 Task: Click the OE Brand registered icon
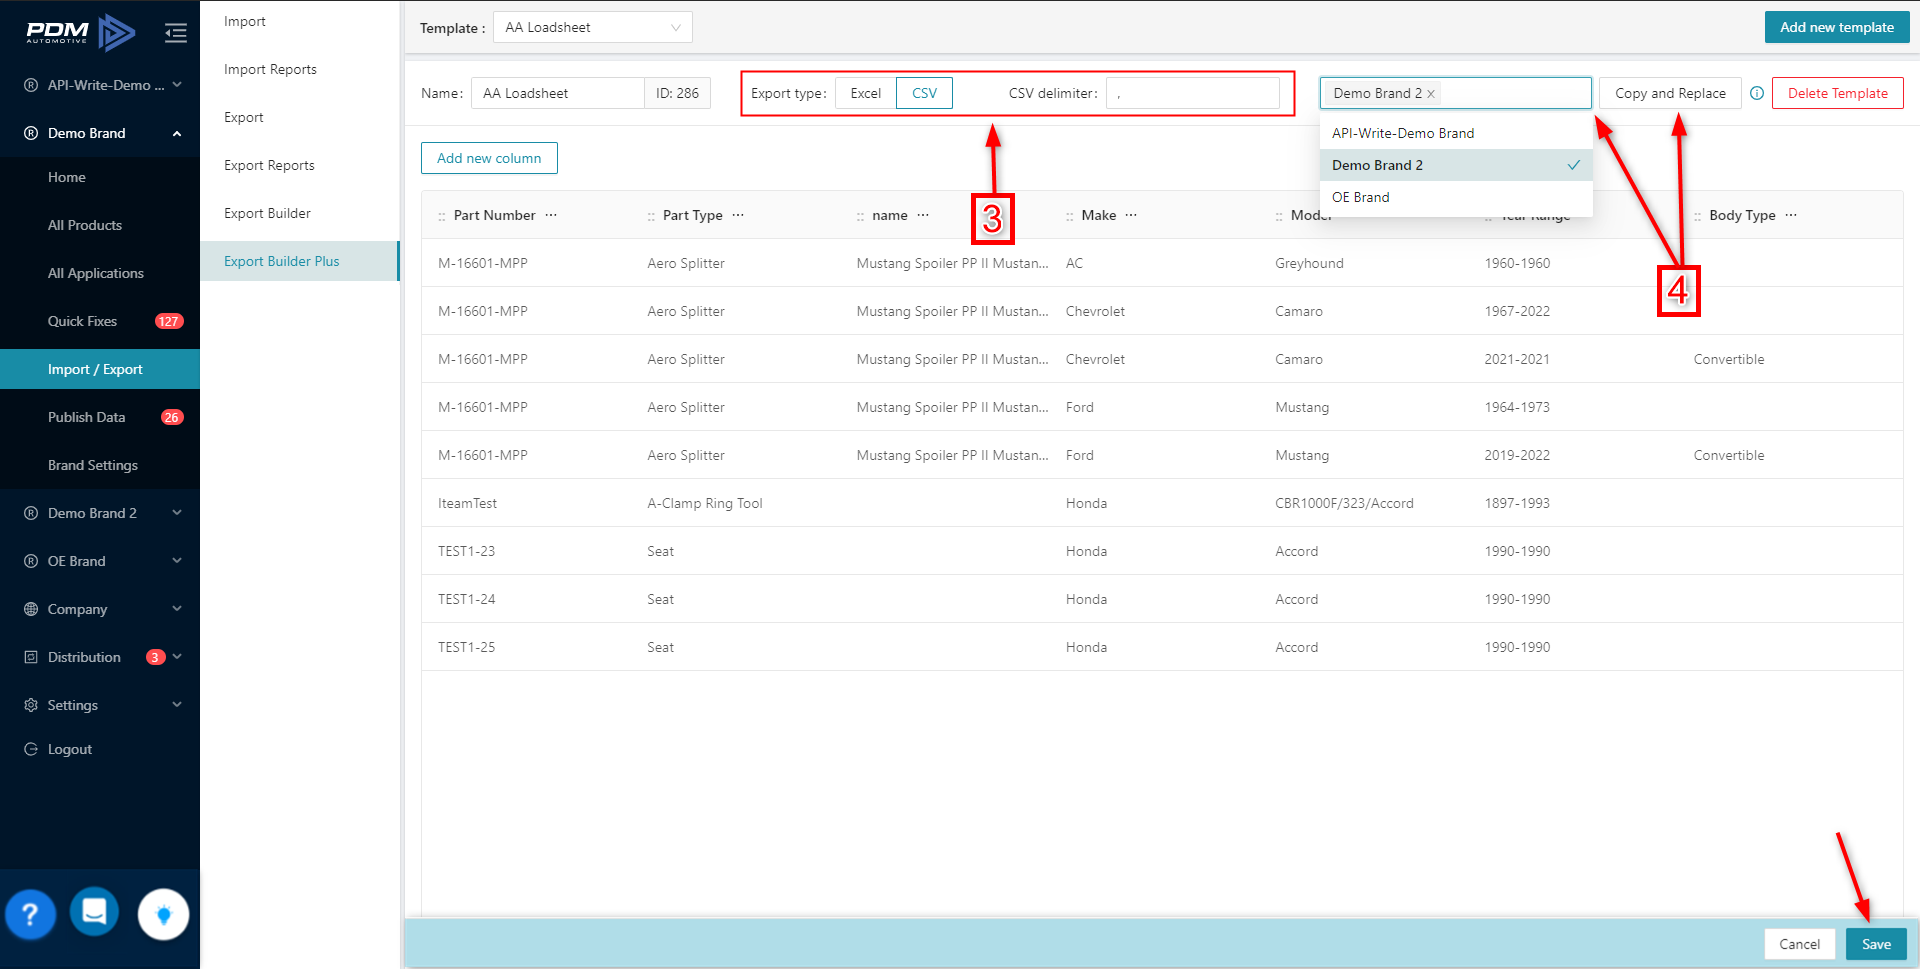click(31, 561)
